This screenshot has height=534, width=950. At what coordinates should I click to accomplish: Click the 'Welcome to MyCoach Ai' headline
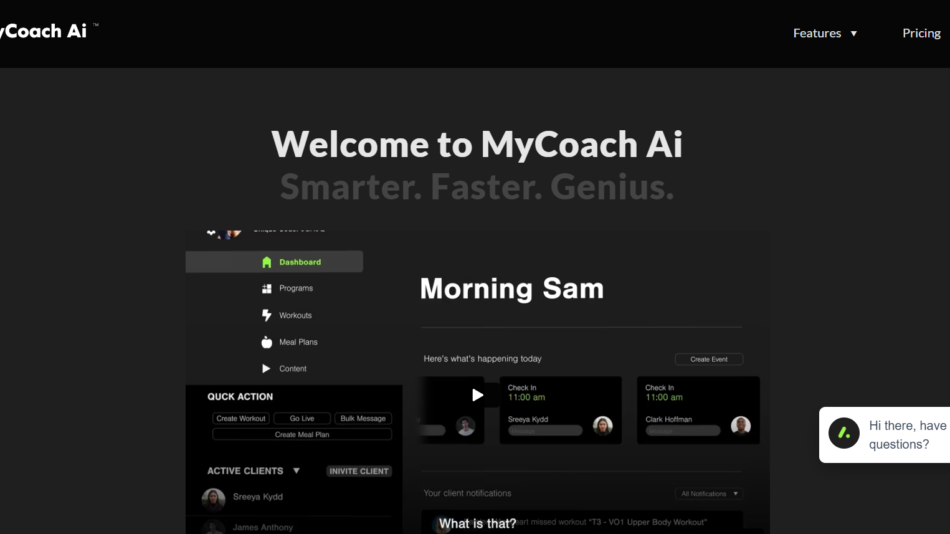[477, 144]
